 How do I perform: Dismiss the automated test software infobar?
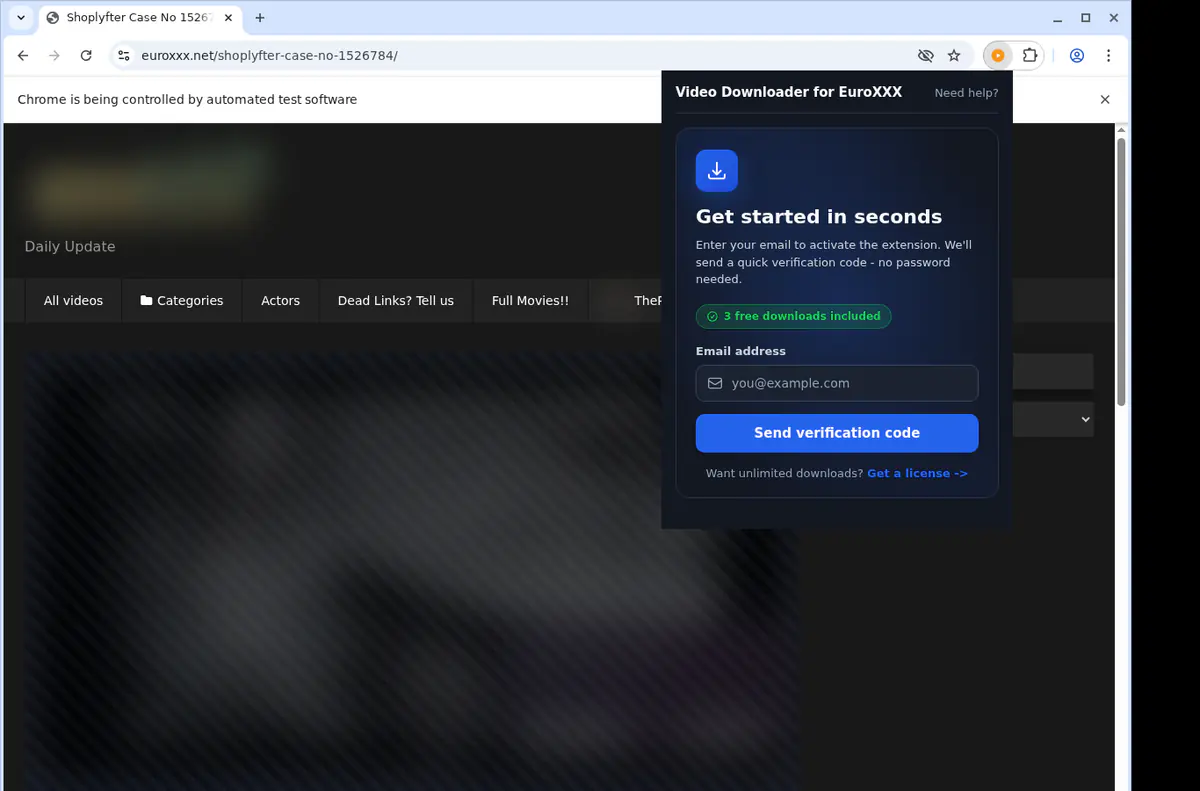click(x=1105, y=100)
